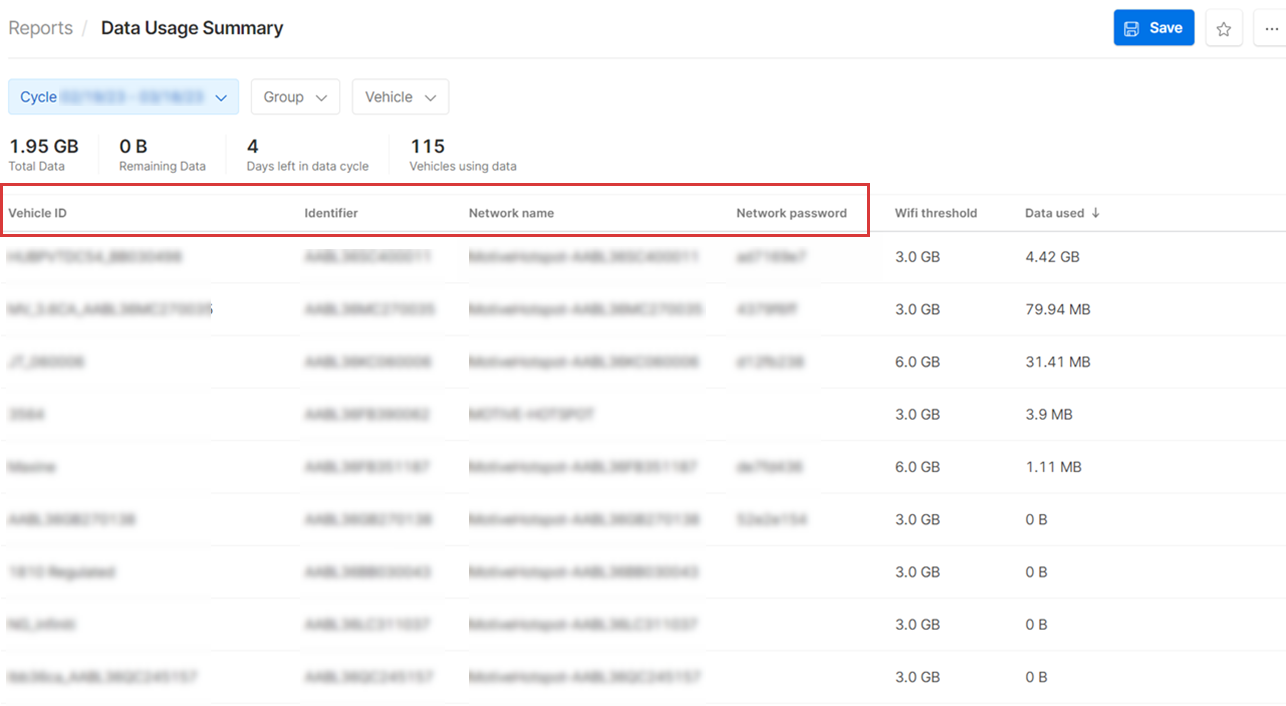Click the Network password column header
Screen dimensions: 1286x706
click(791, 213)
